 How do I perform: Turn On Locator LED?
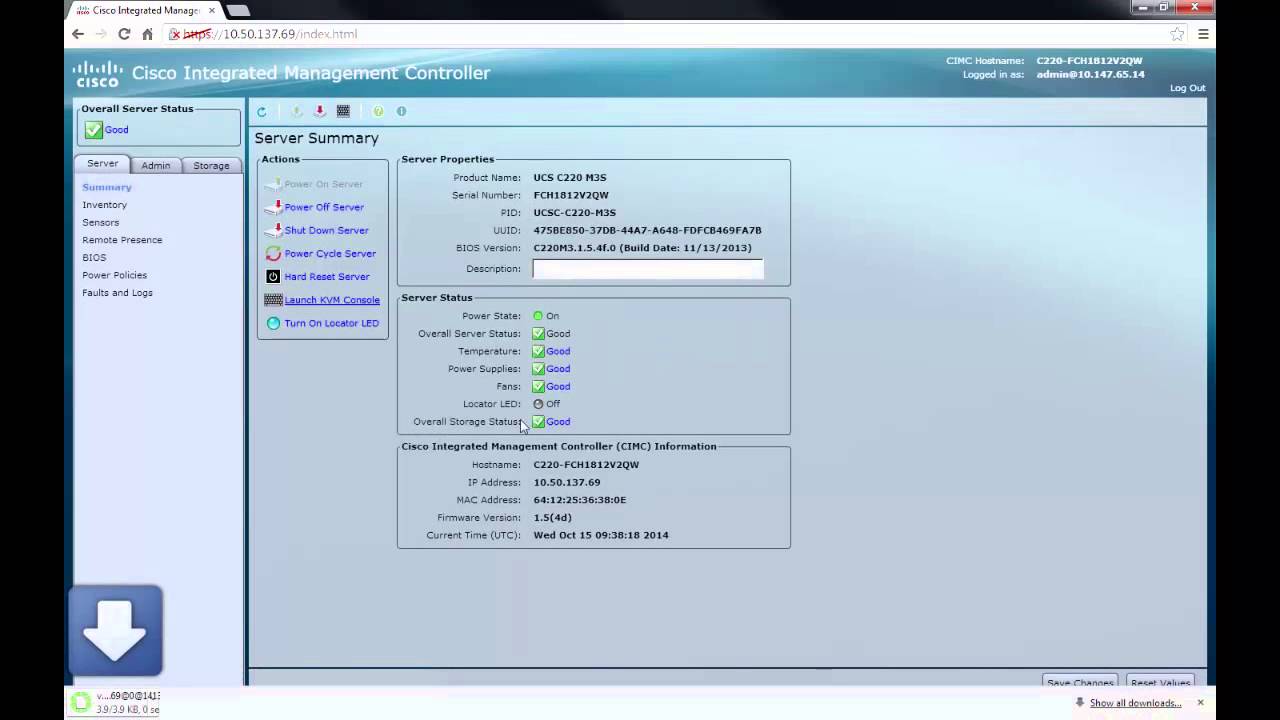coord(331,323)
